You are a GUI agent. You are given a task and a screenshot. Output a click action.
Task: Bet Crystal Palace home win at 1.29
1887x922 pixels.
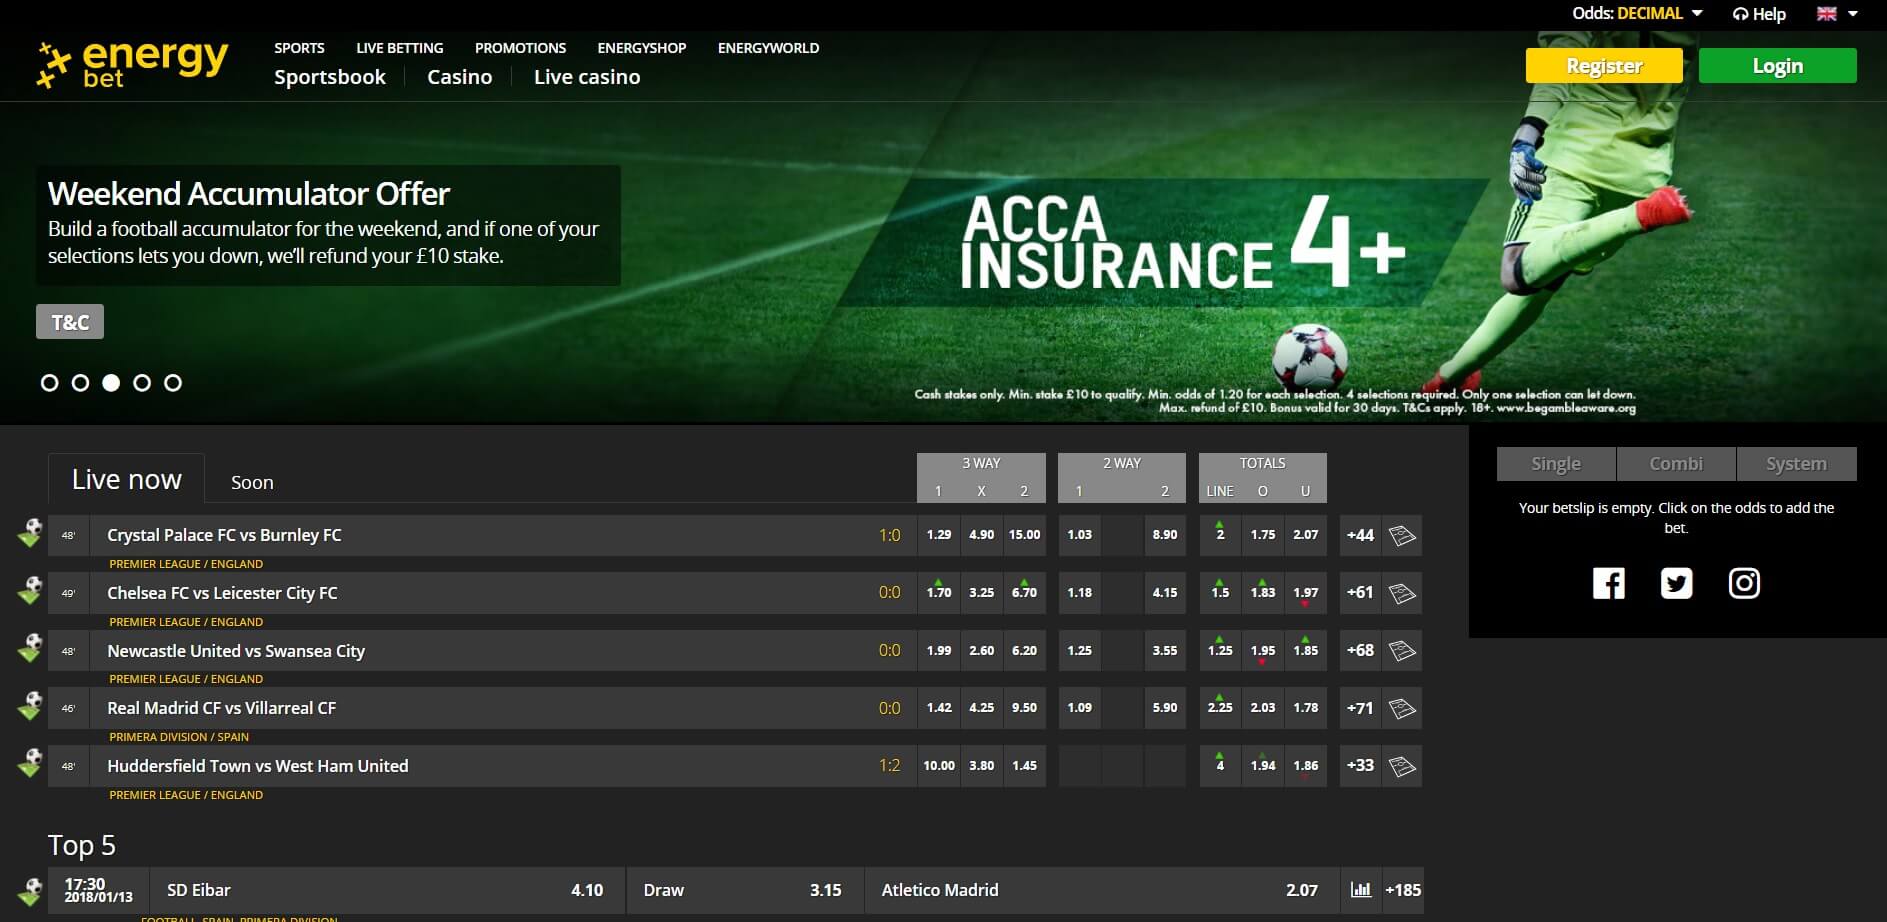939,535
